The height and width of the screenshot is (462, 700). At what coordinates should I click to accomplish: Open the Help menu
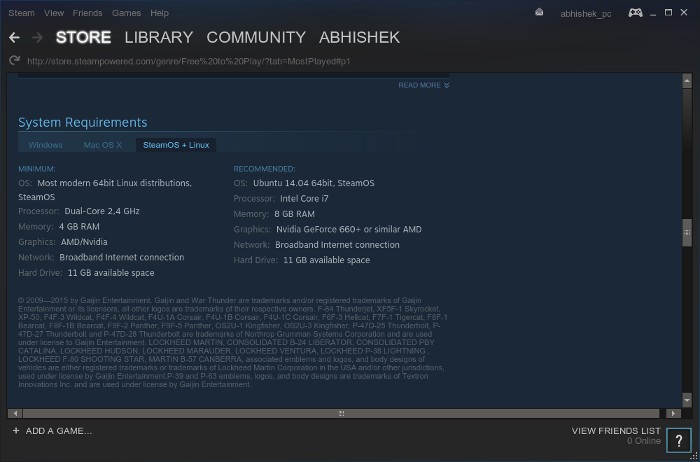point(159,13)
